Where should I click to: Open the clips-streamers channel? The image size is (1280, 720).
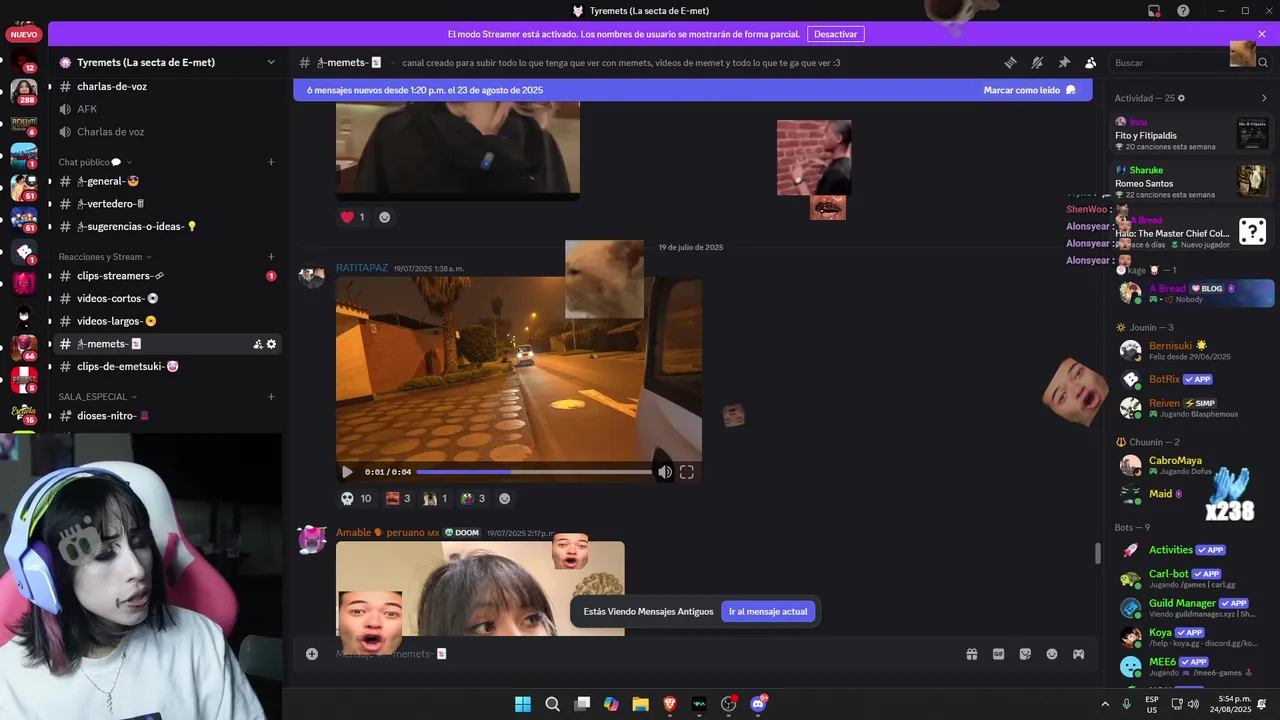click(165, 276)
